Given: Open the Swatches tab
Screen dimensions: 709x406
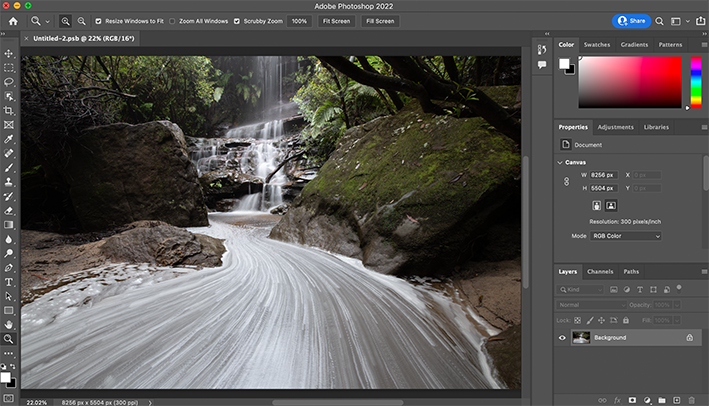Looking at the screenshot, I should click(597, 44).
